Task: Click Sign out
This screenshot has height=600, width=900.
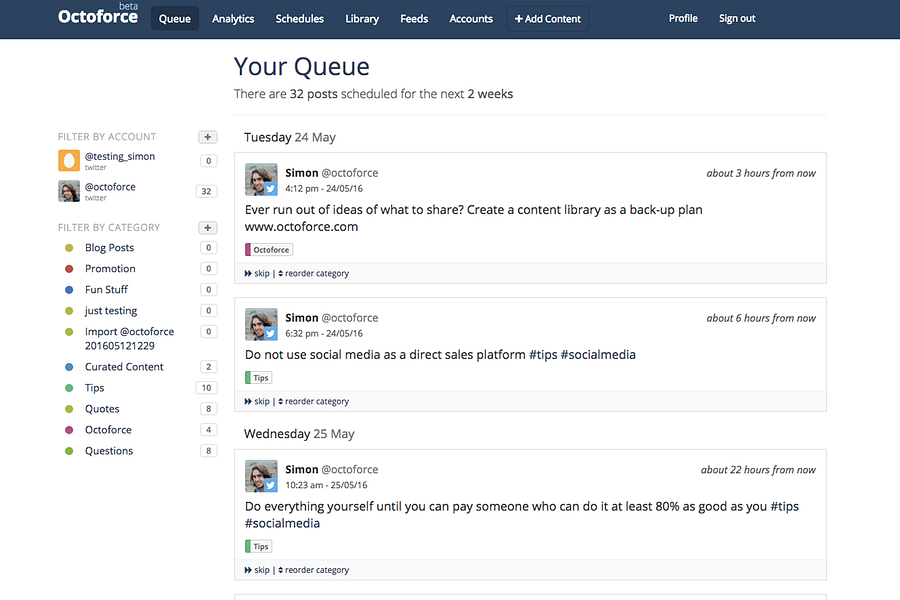Action: tap(737, 18)
